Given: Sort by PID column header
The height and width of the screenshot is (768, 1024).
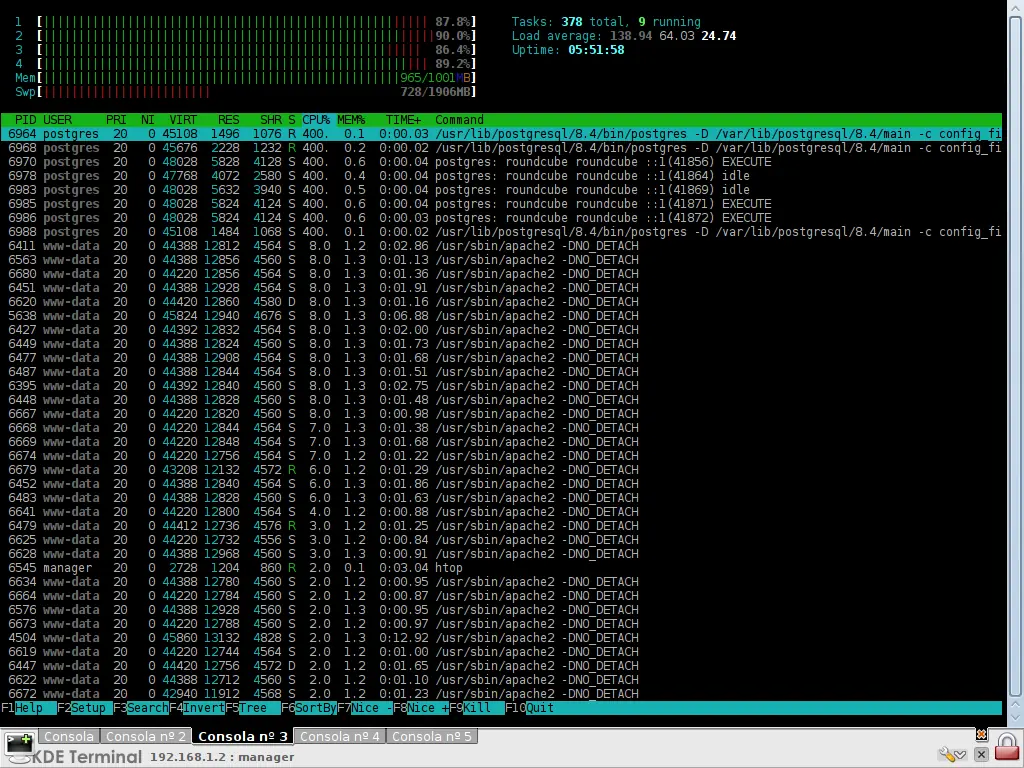Looking at the screenshot, I should (25, 120).
